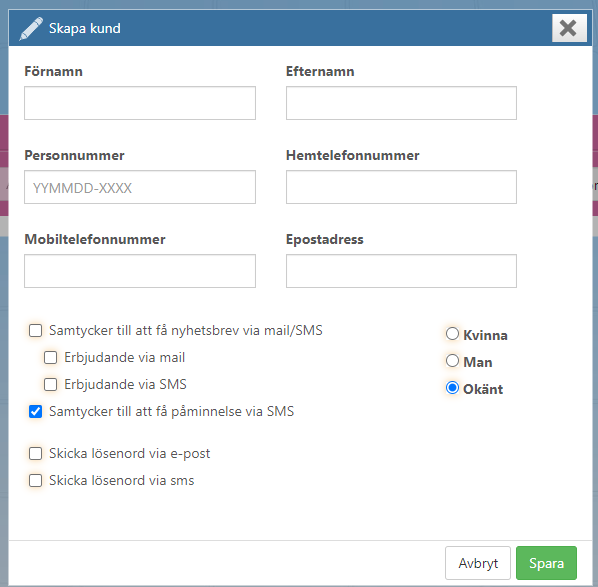Select the Kvinna radio button
Image resolution: width=598 pixels, height=587 pixels.
pyautogui.click(x=452, y=334)
